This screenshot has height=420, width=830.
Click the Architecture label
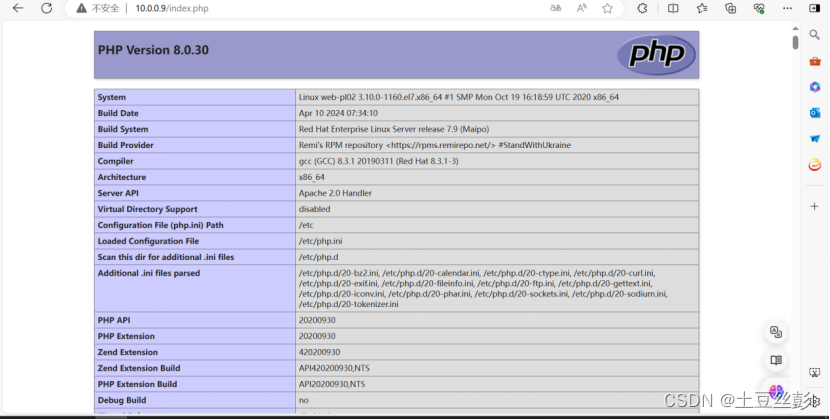[122, 177]
